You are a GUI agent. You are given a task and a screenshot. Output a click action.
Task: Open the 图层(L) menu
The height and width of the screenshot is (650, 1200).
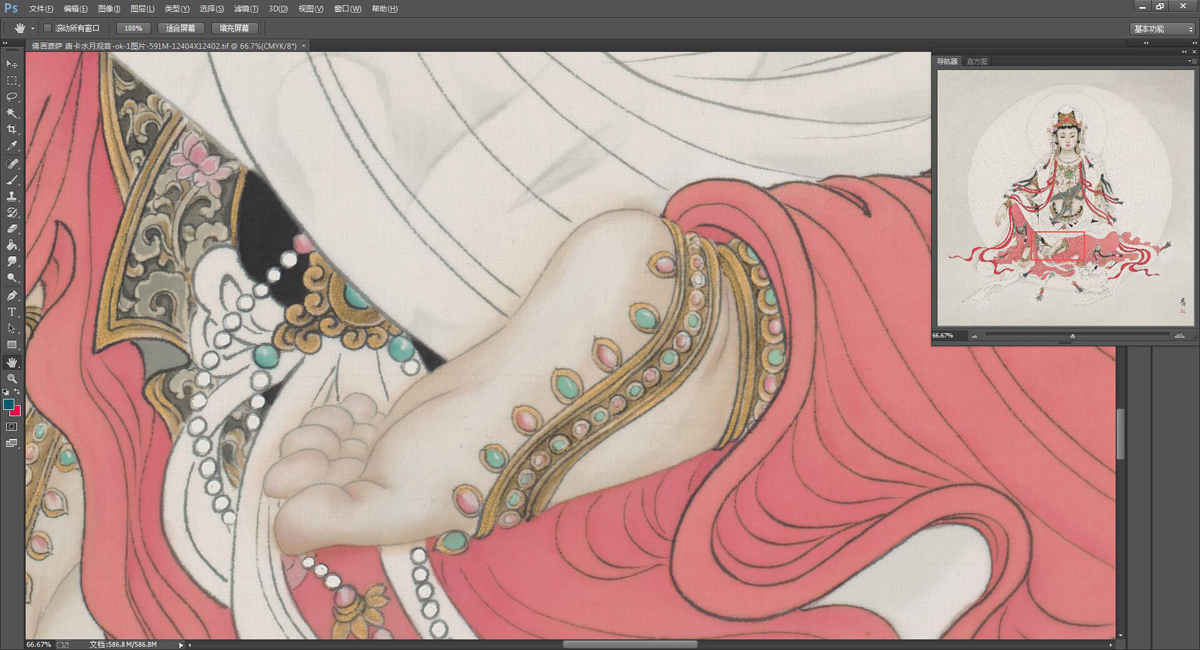(143, 8)
